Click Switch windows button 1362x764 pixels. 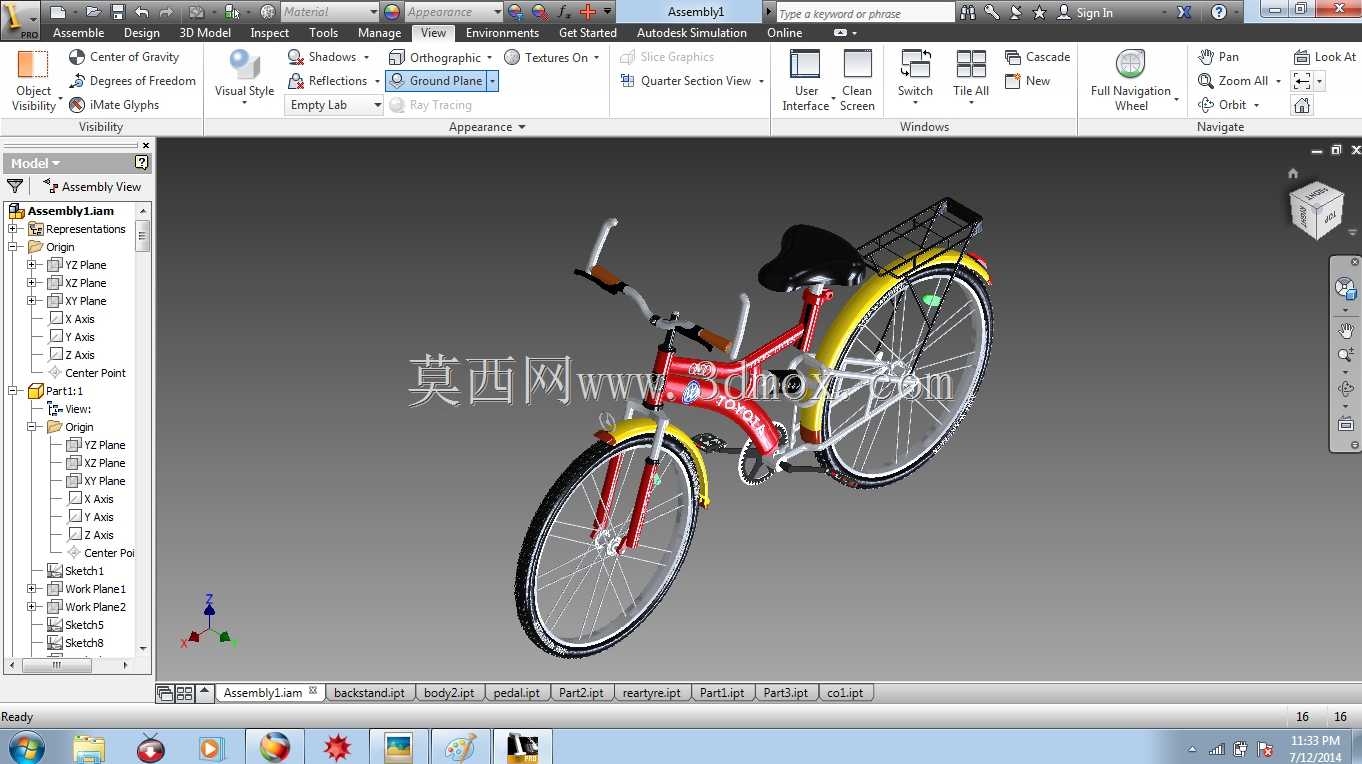click(x=915, y=78)
